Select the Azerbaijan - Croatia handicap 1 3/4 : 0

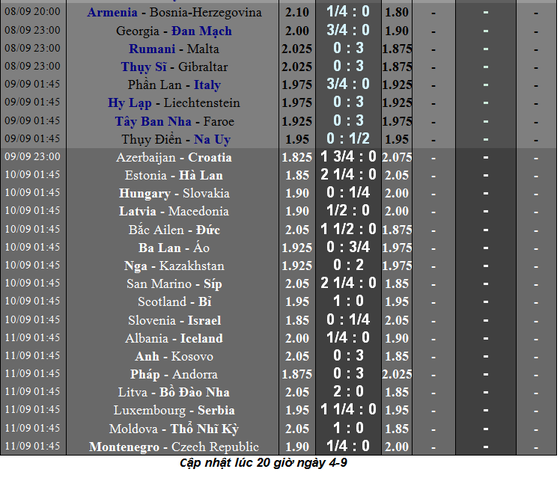[348, 156]
